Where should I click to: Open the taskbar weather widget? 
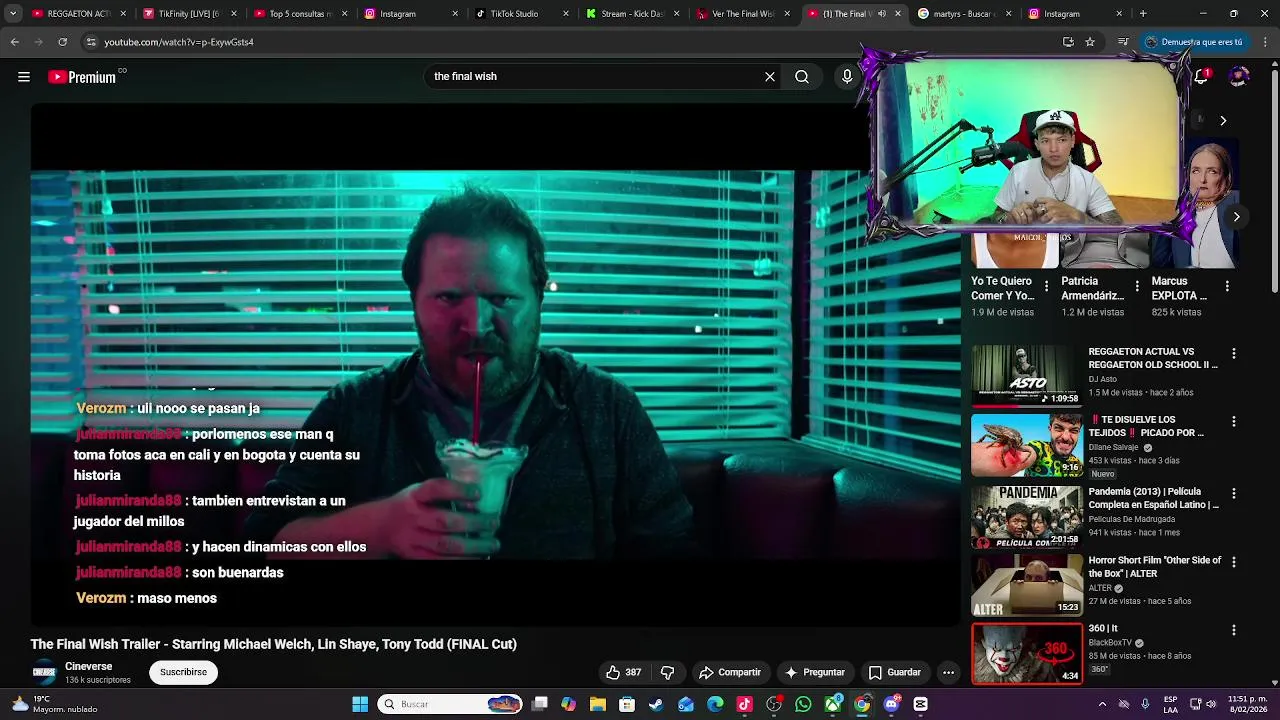(x=55, y=704)
